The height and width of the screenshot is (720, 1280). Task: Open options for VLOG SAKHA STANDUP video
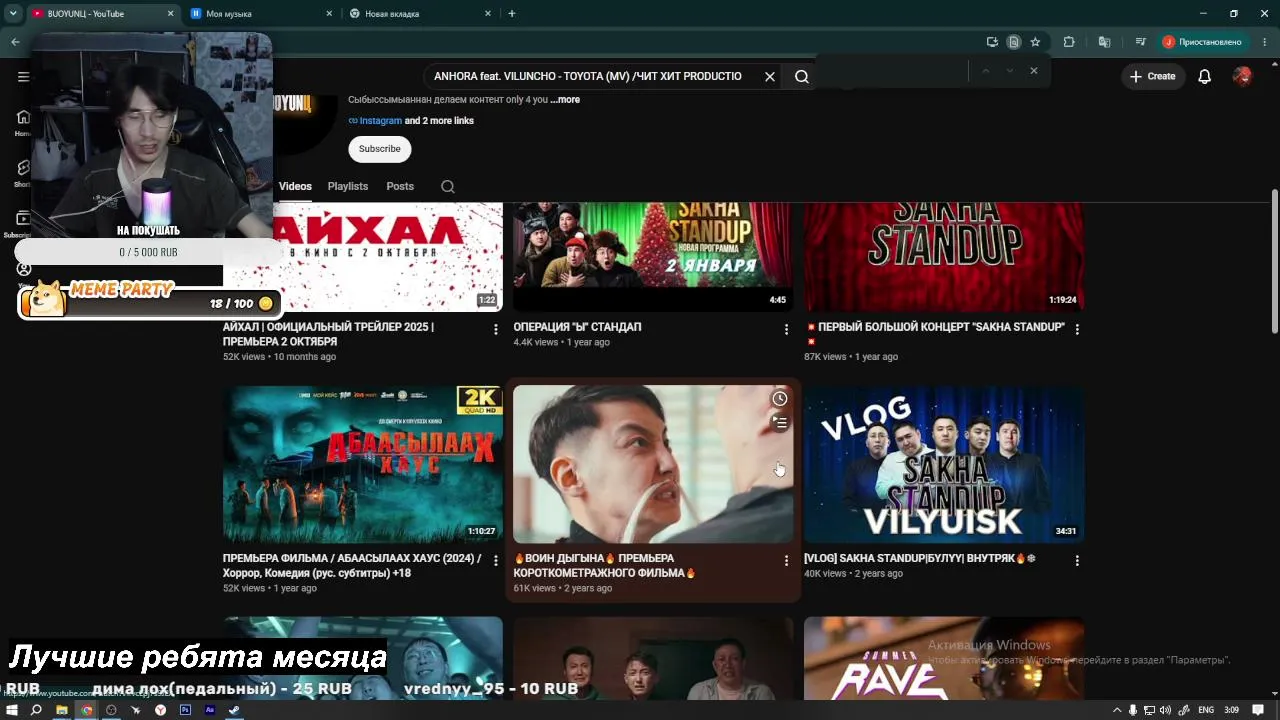pos(1077,561)
